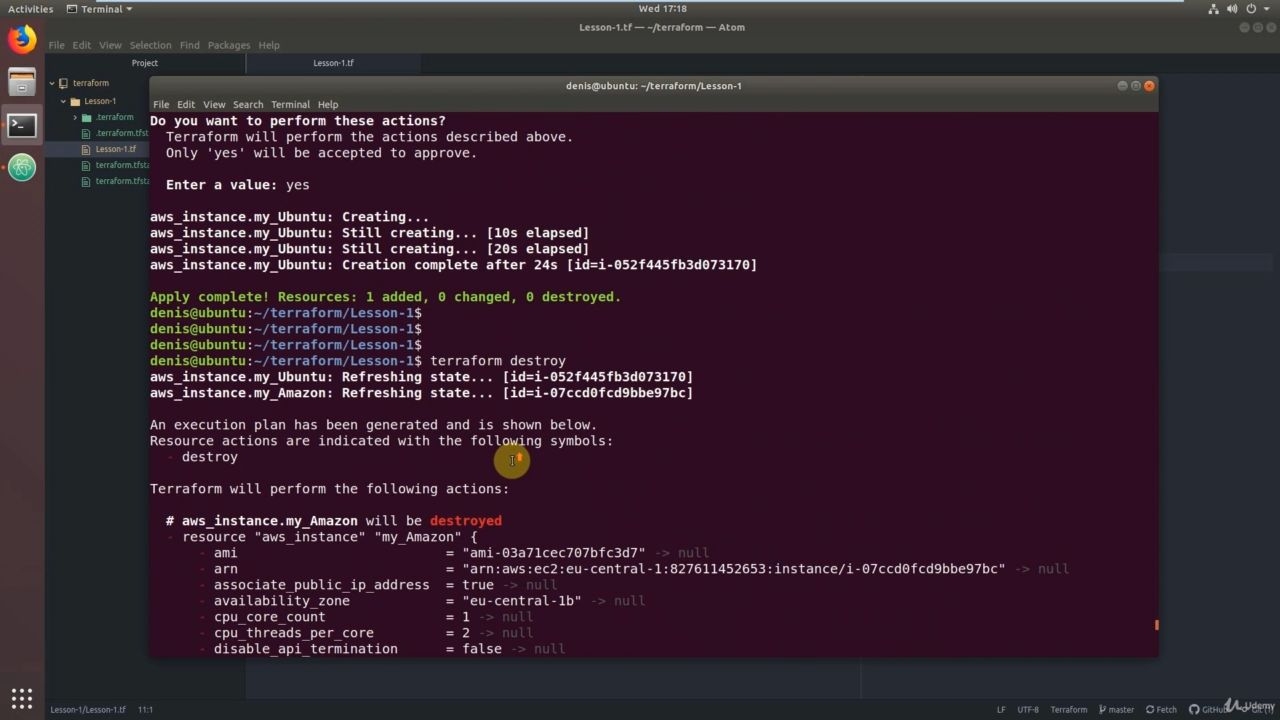Open Atom's Selection menu
The width and height of the screenshot is (1280, 720).
151,45
